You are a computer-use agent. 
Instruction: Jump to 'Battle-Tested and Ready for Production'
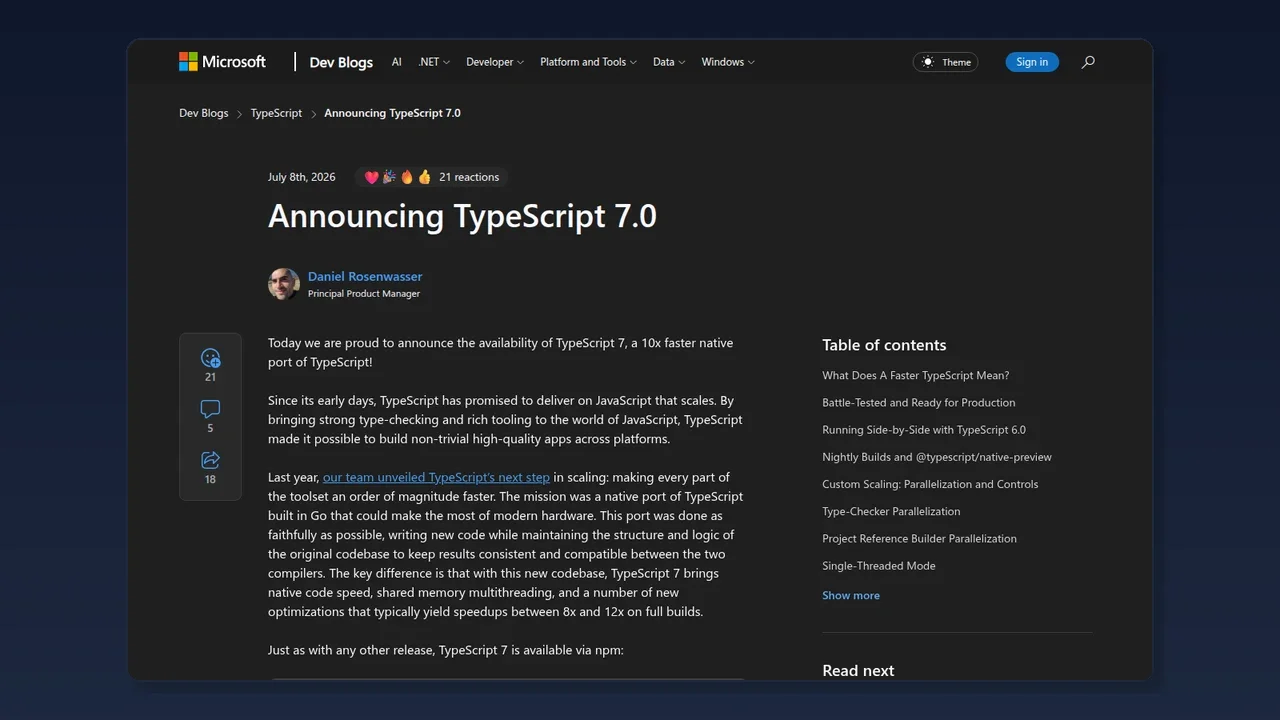click(x=919, y=402)
